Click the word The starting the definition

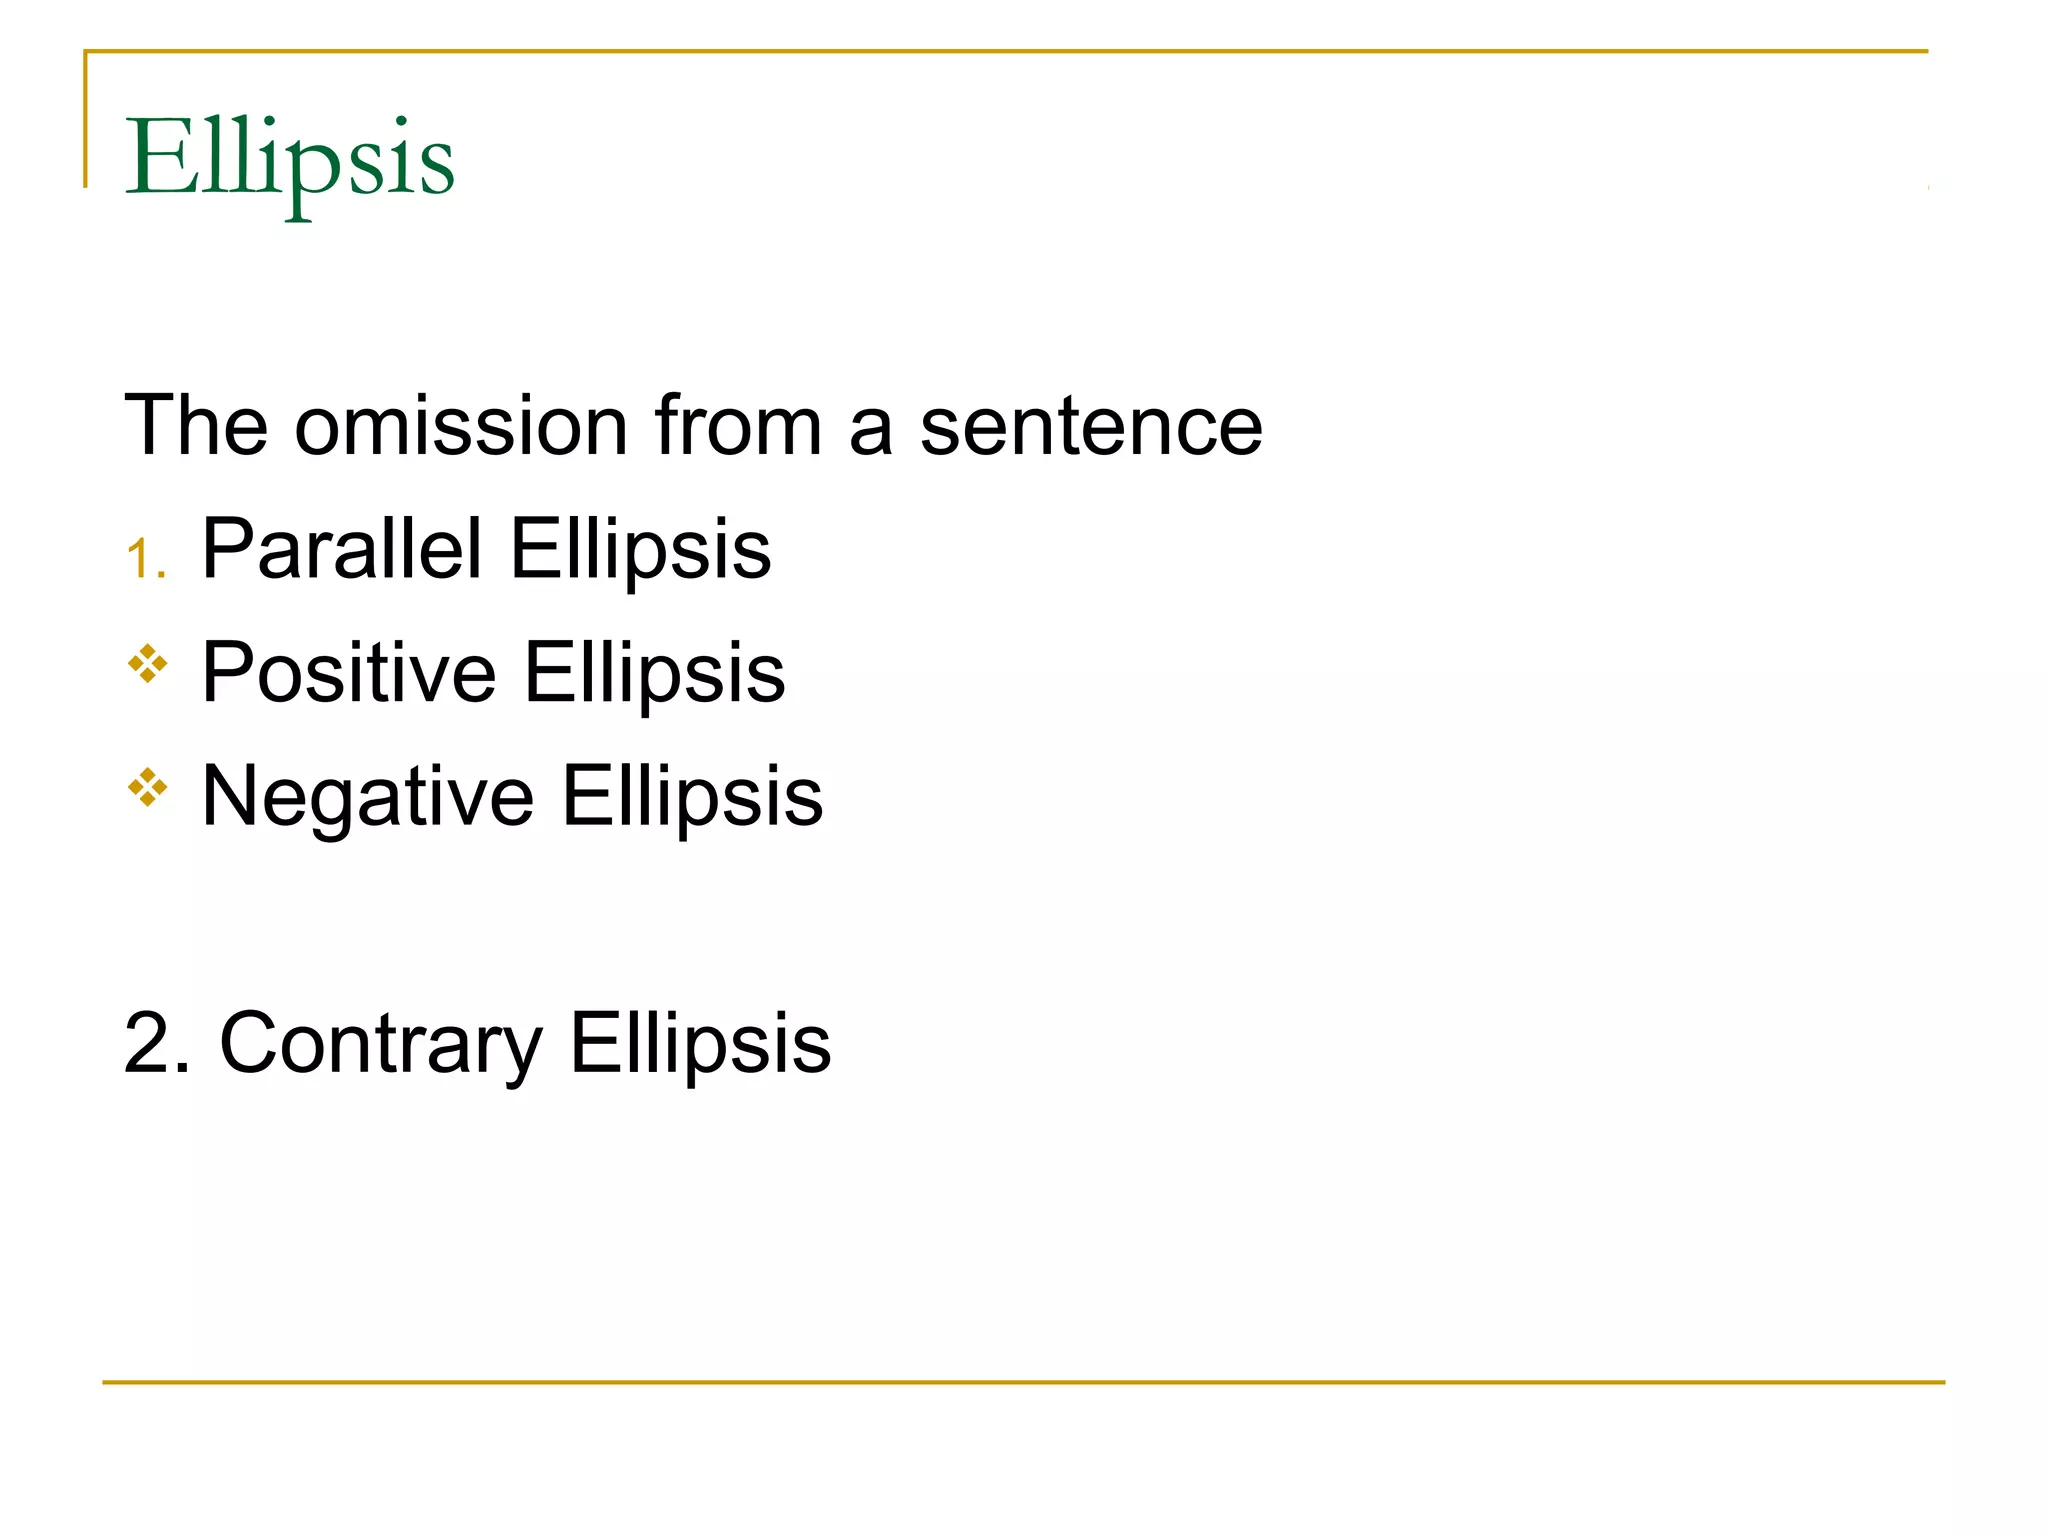[x=197, y=426]
